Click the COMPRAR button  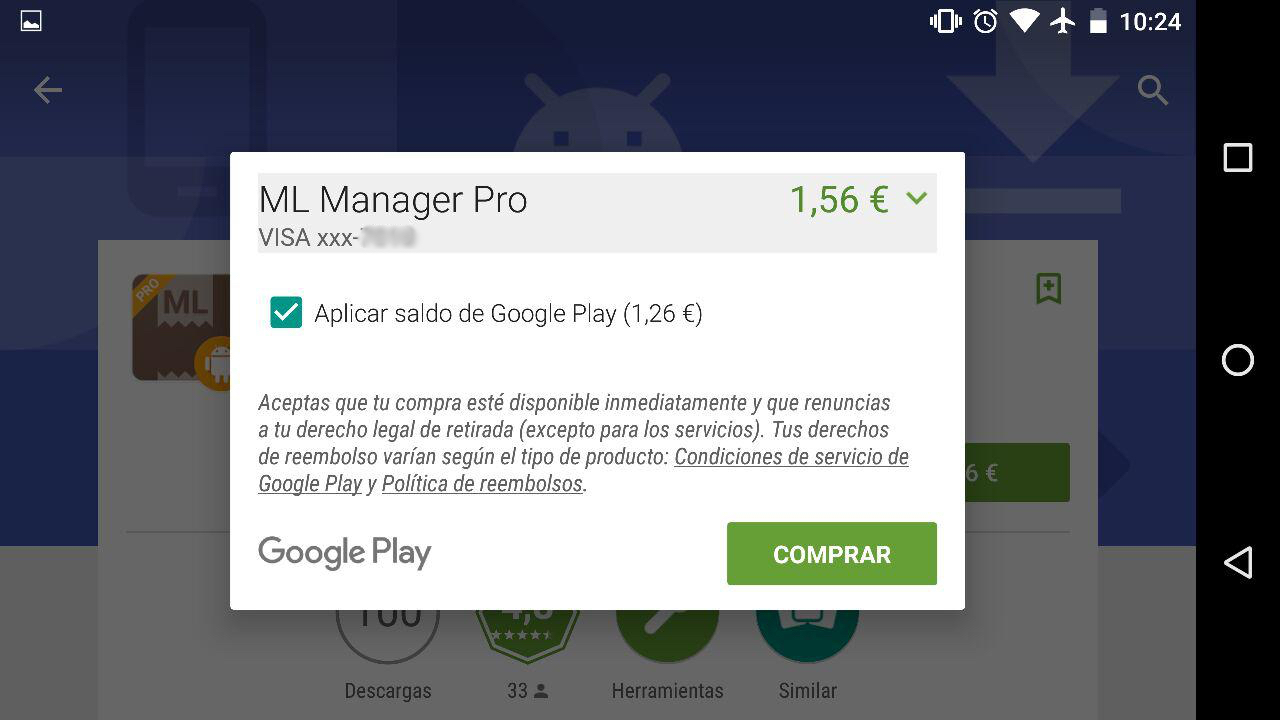(832, 554)
